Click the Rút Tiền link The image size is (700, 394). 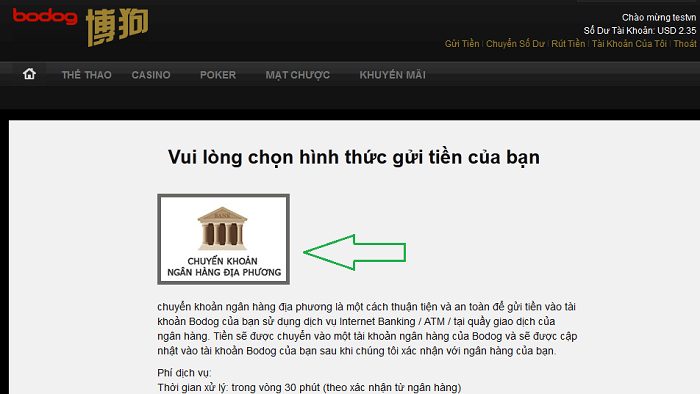(568, 44)
